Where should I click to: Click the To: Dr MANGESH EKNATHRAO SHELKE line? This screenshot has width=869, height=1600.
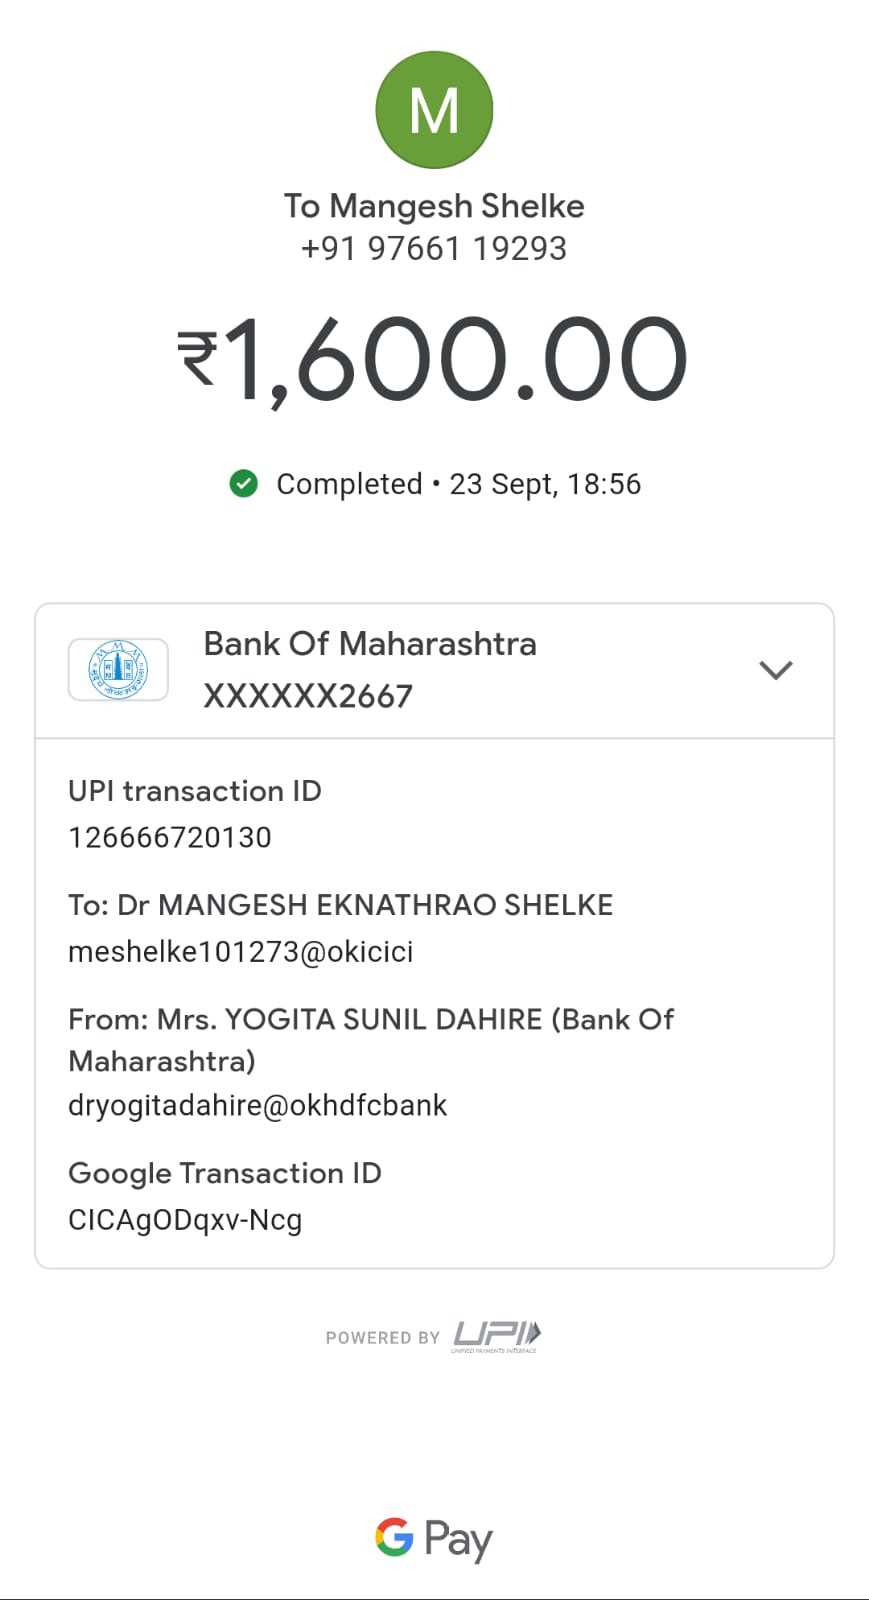(340, 905)
